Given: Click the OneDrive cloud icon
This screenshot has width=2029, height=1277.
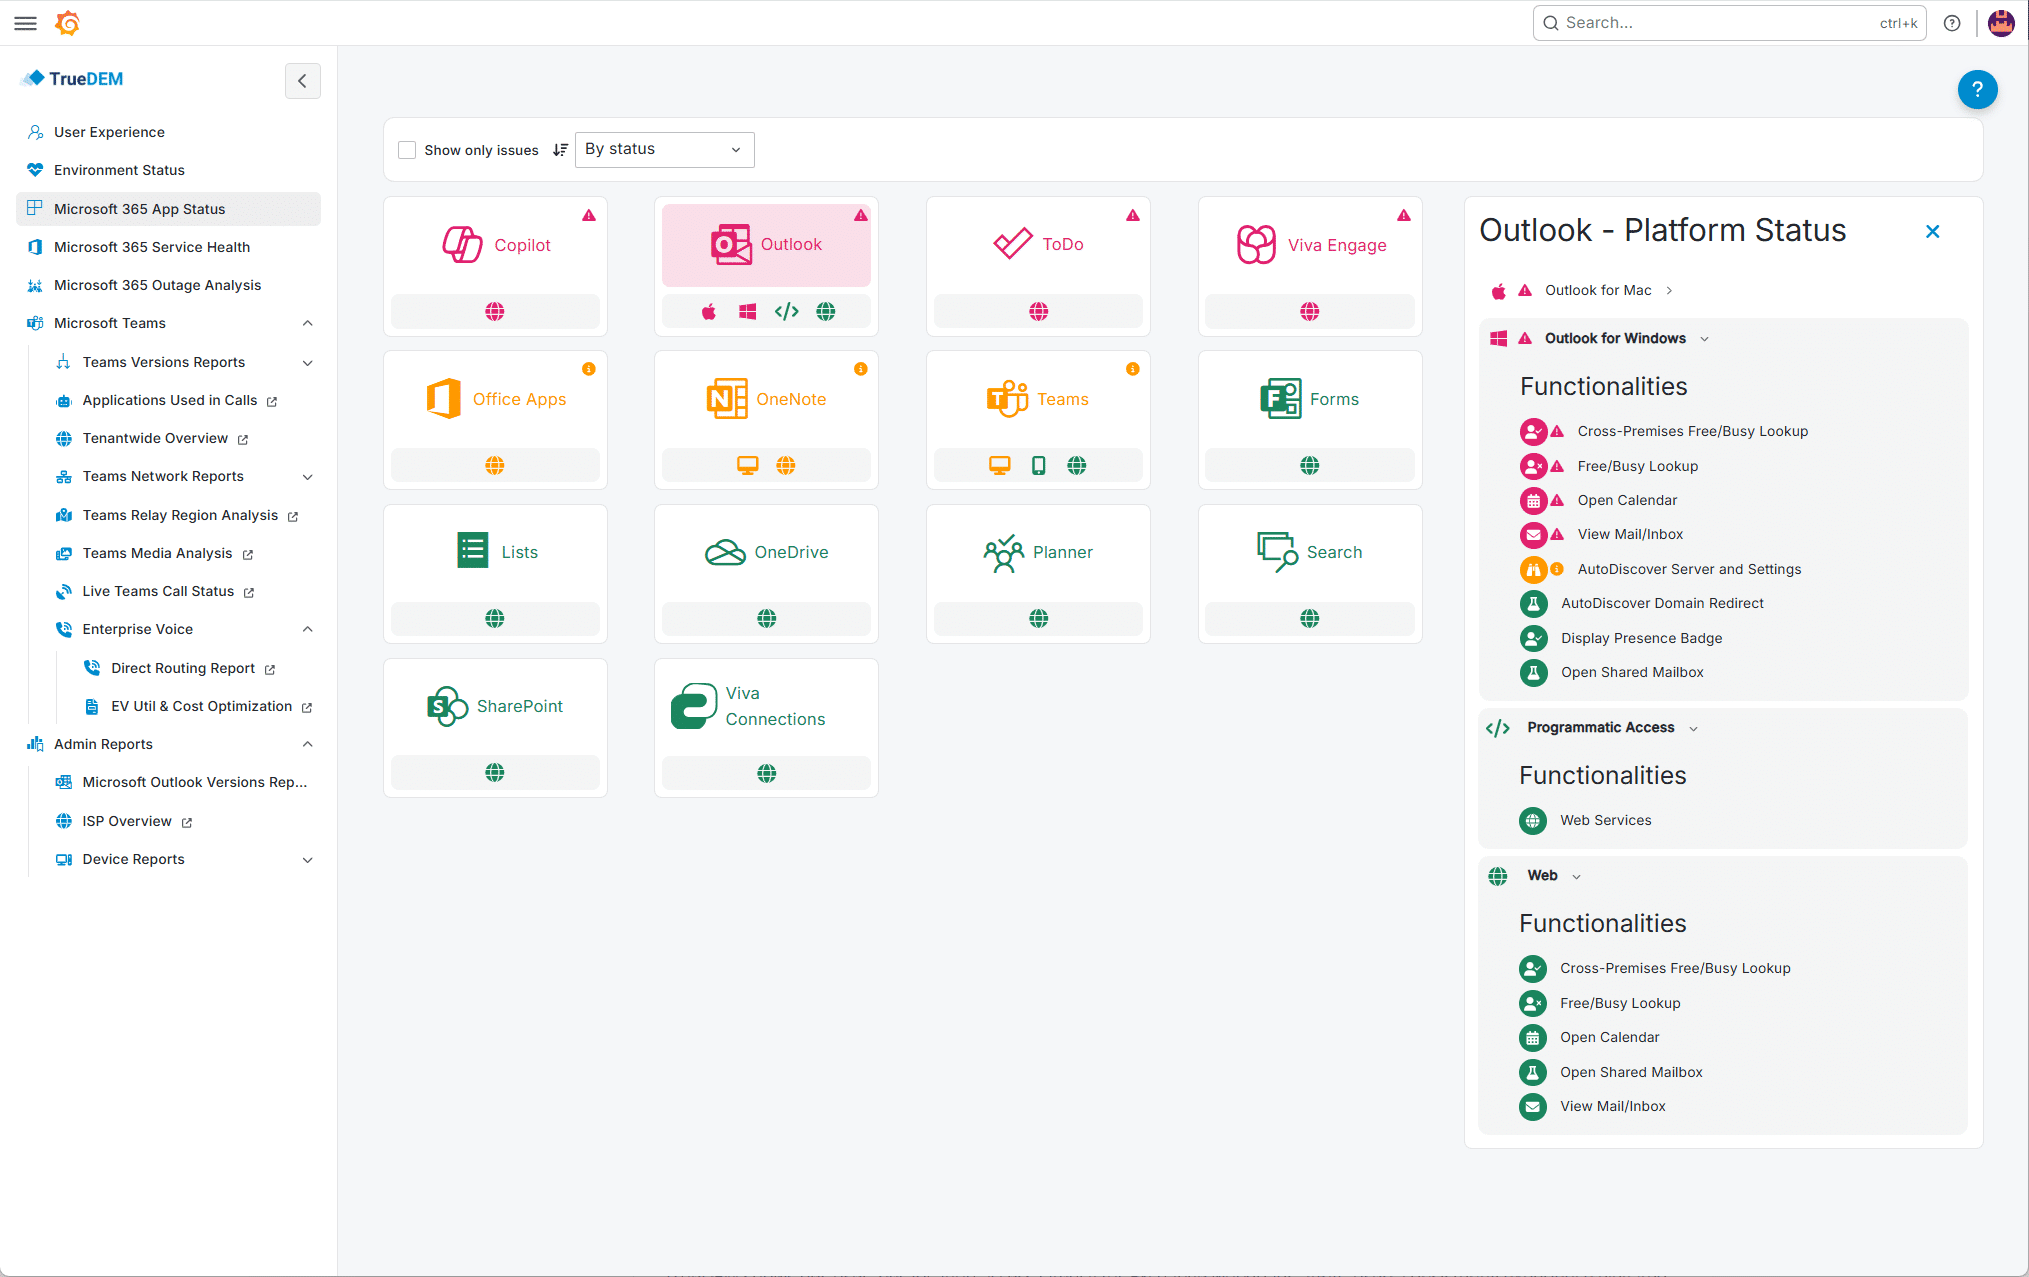Looking at the screenshot, I should (725, 552).
